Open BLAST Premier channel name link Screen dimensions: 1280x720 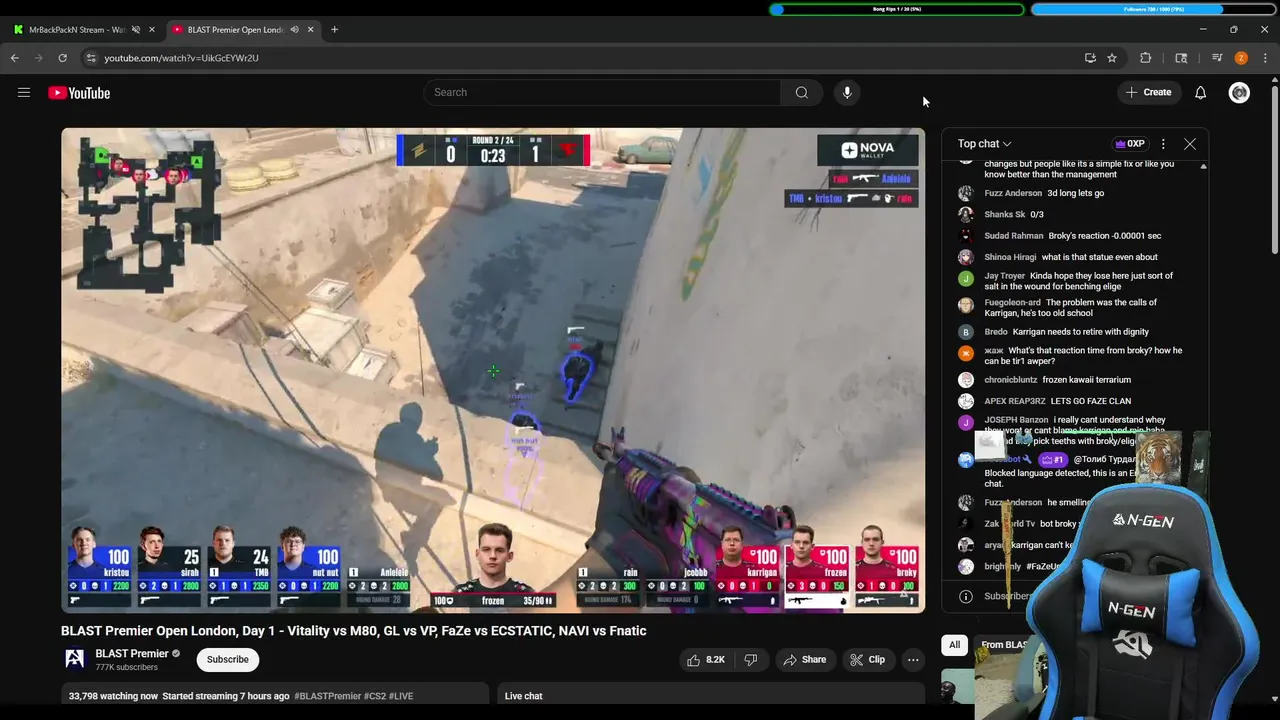(132, 654)
